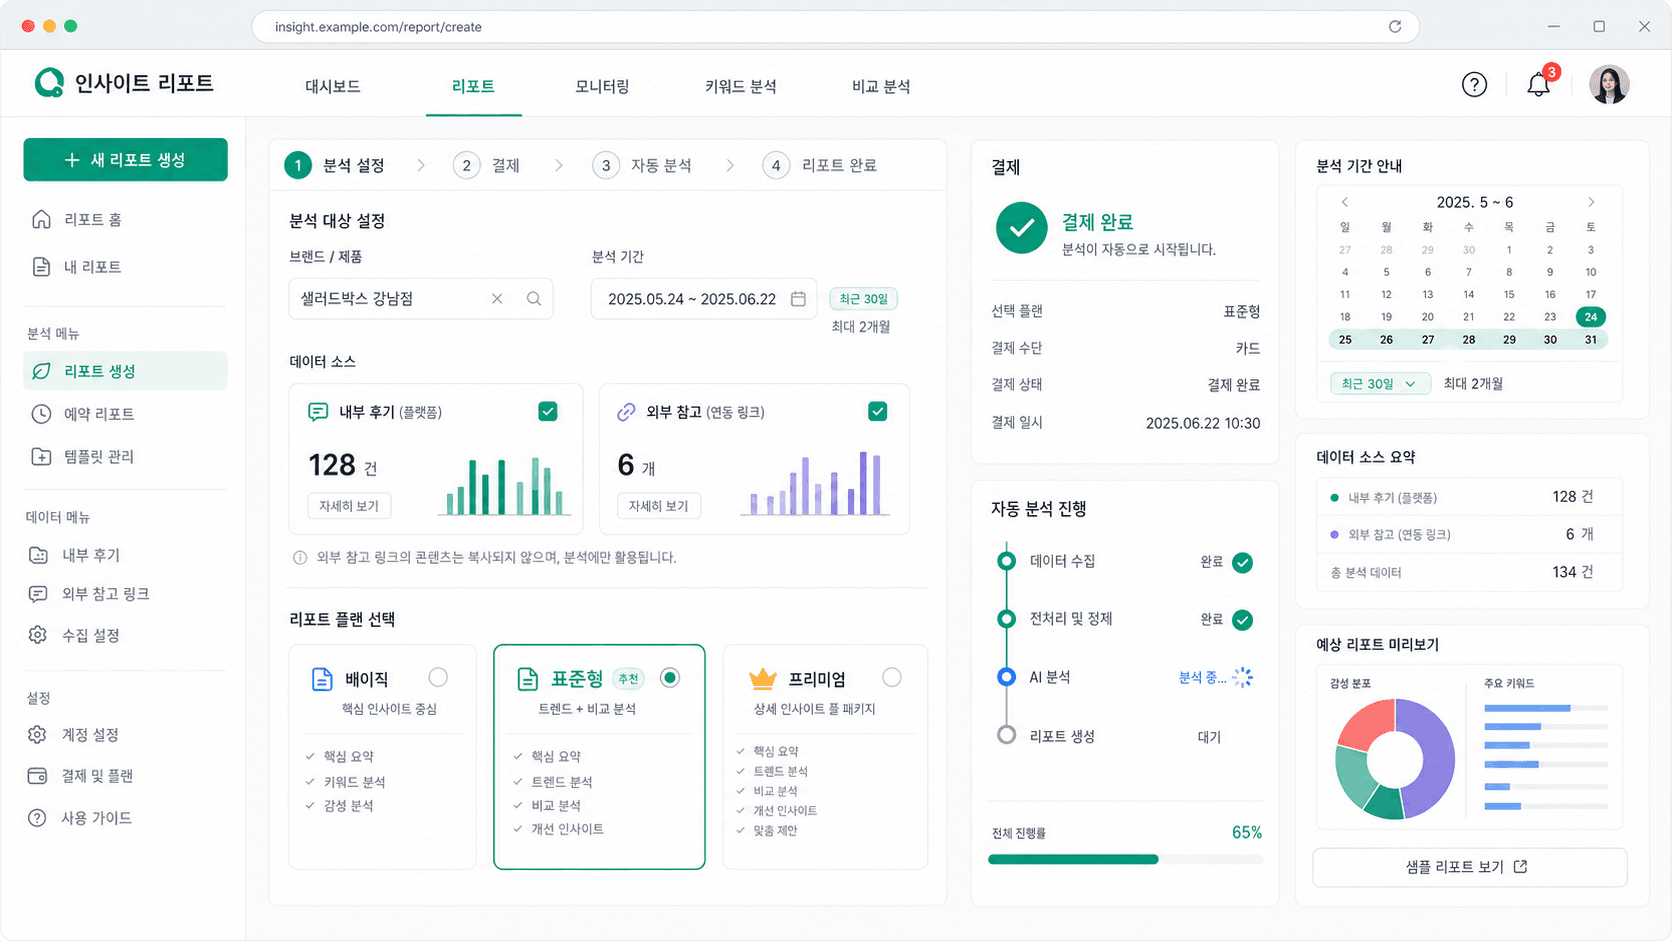The width and height of the screenshot is (1672, 941).
Task: Toggle the 외부 참고 (연동 링크) checkbox
Action: (x=878, y=411)
